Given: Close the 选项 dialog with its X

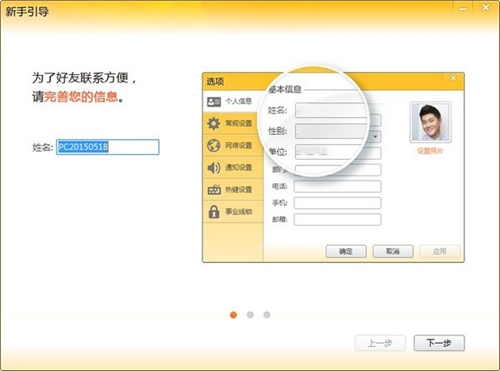Looking at the screenshot, I should [x=453, y=79].
